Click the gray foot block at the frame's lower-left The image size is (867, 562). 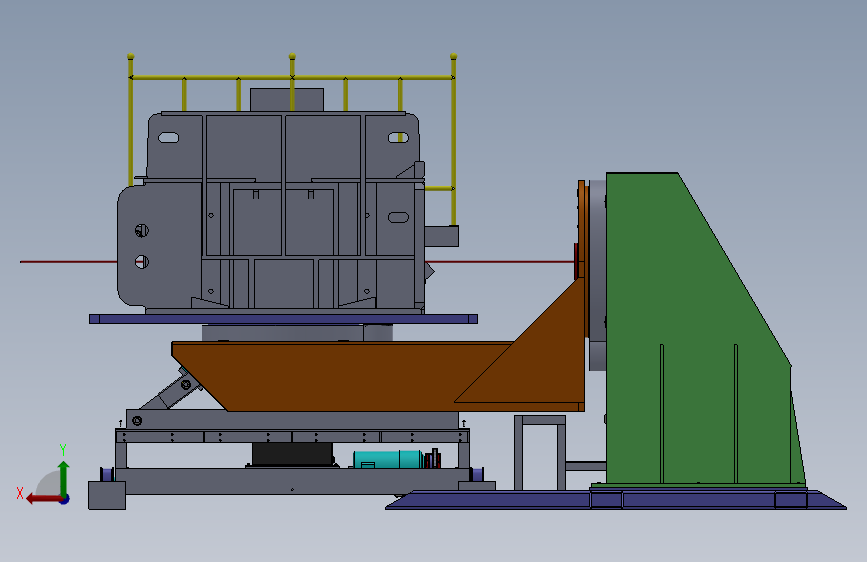(107, 495)
